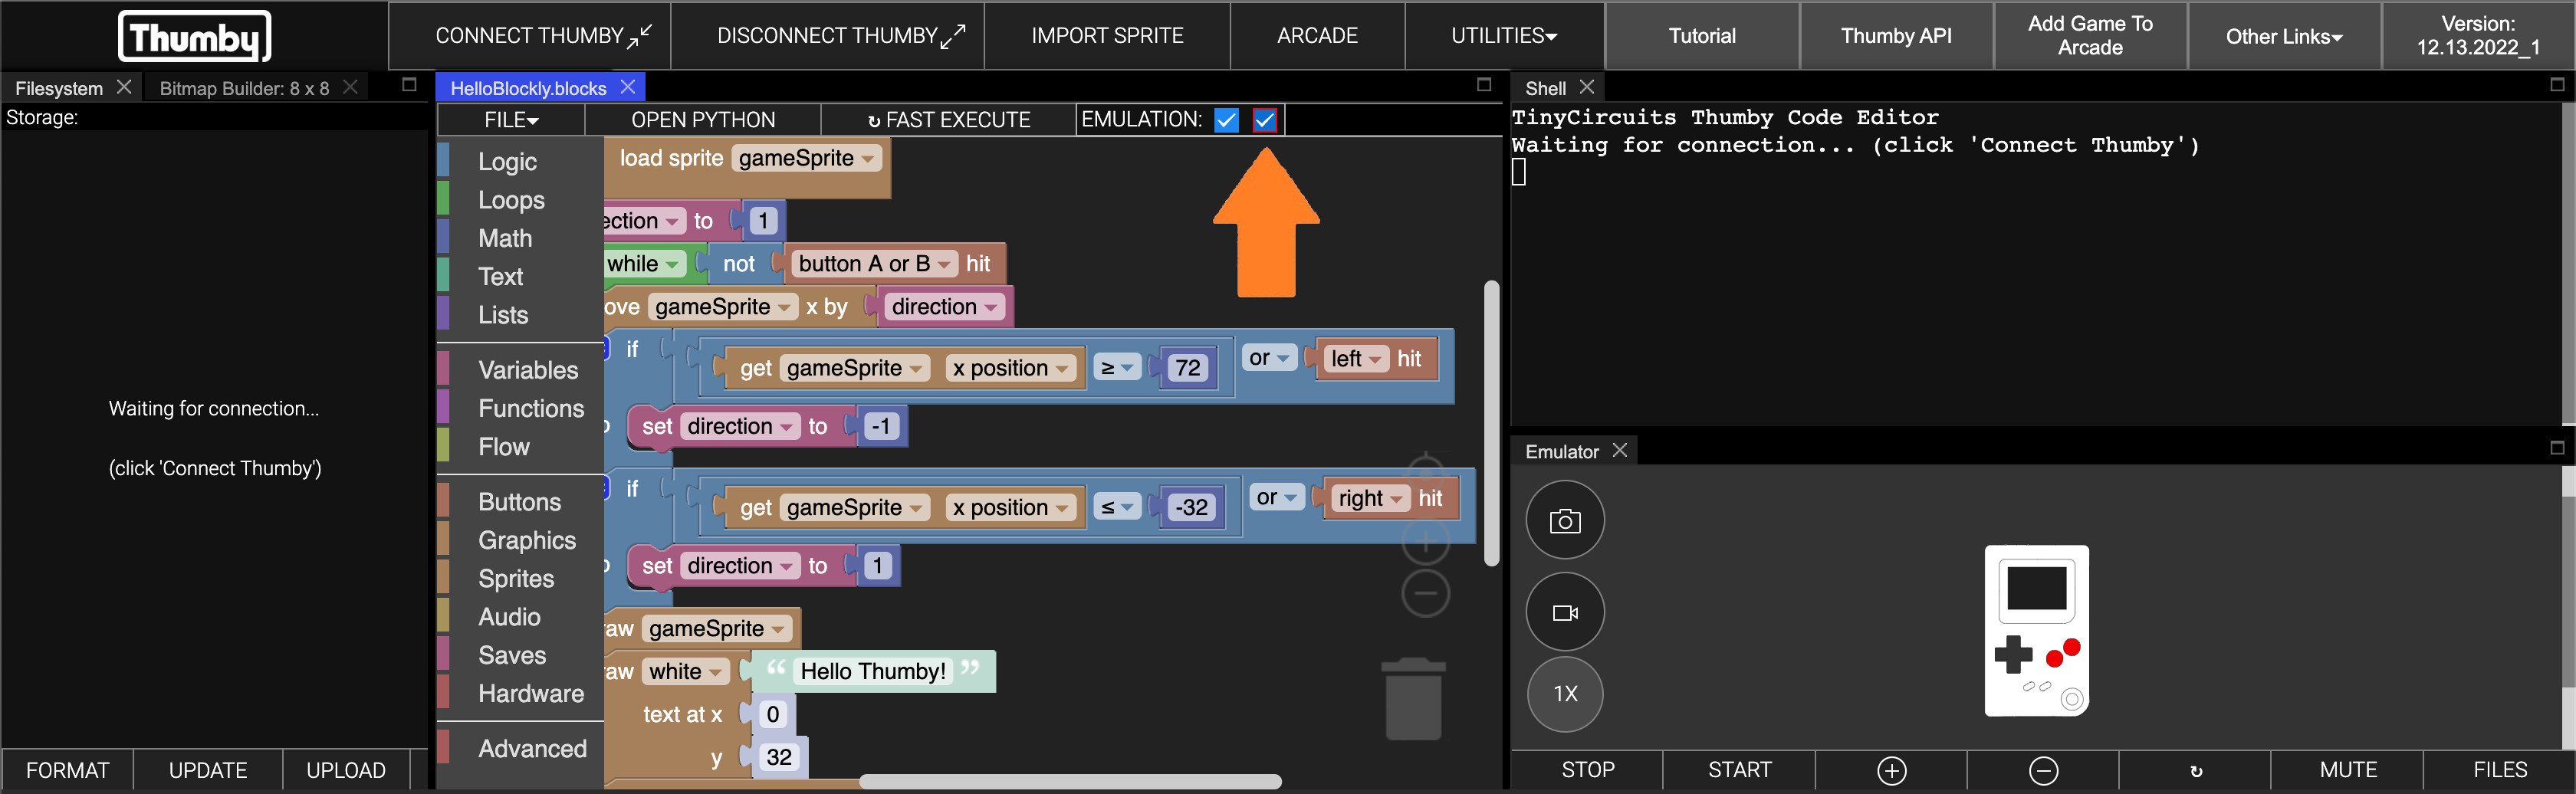2576x794 pixels.
Task: Start emulator video recording
Action: point(1564,612)
